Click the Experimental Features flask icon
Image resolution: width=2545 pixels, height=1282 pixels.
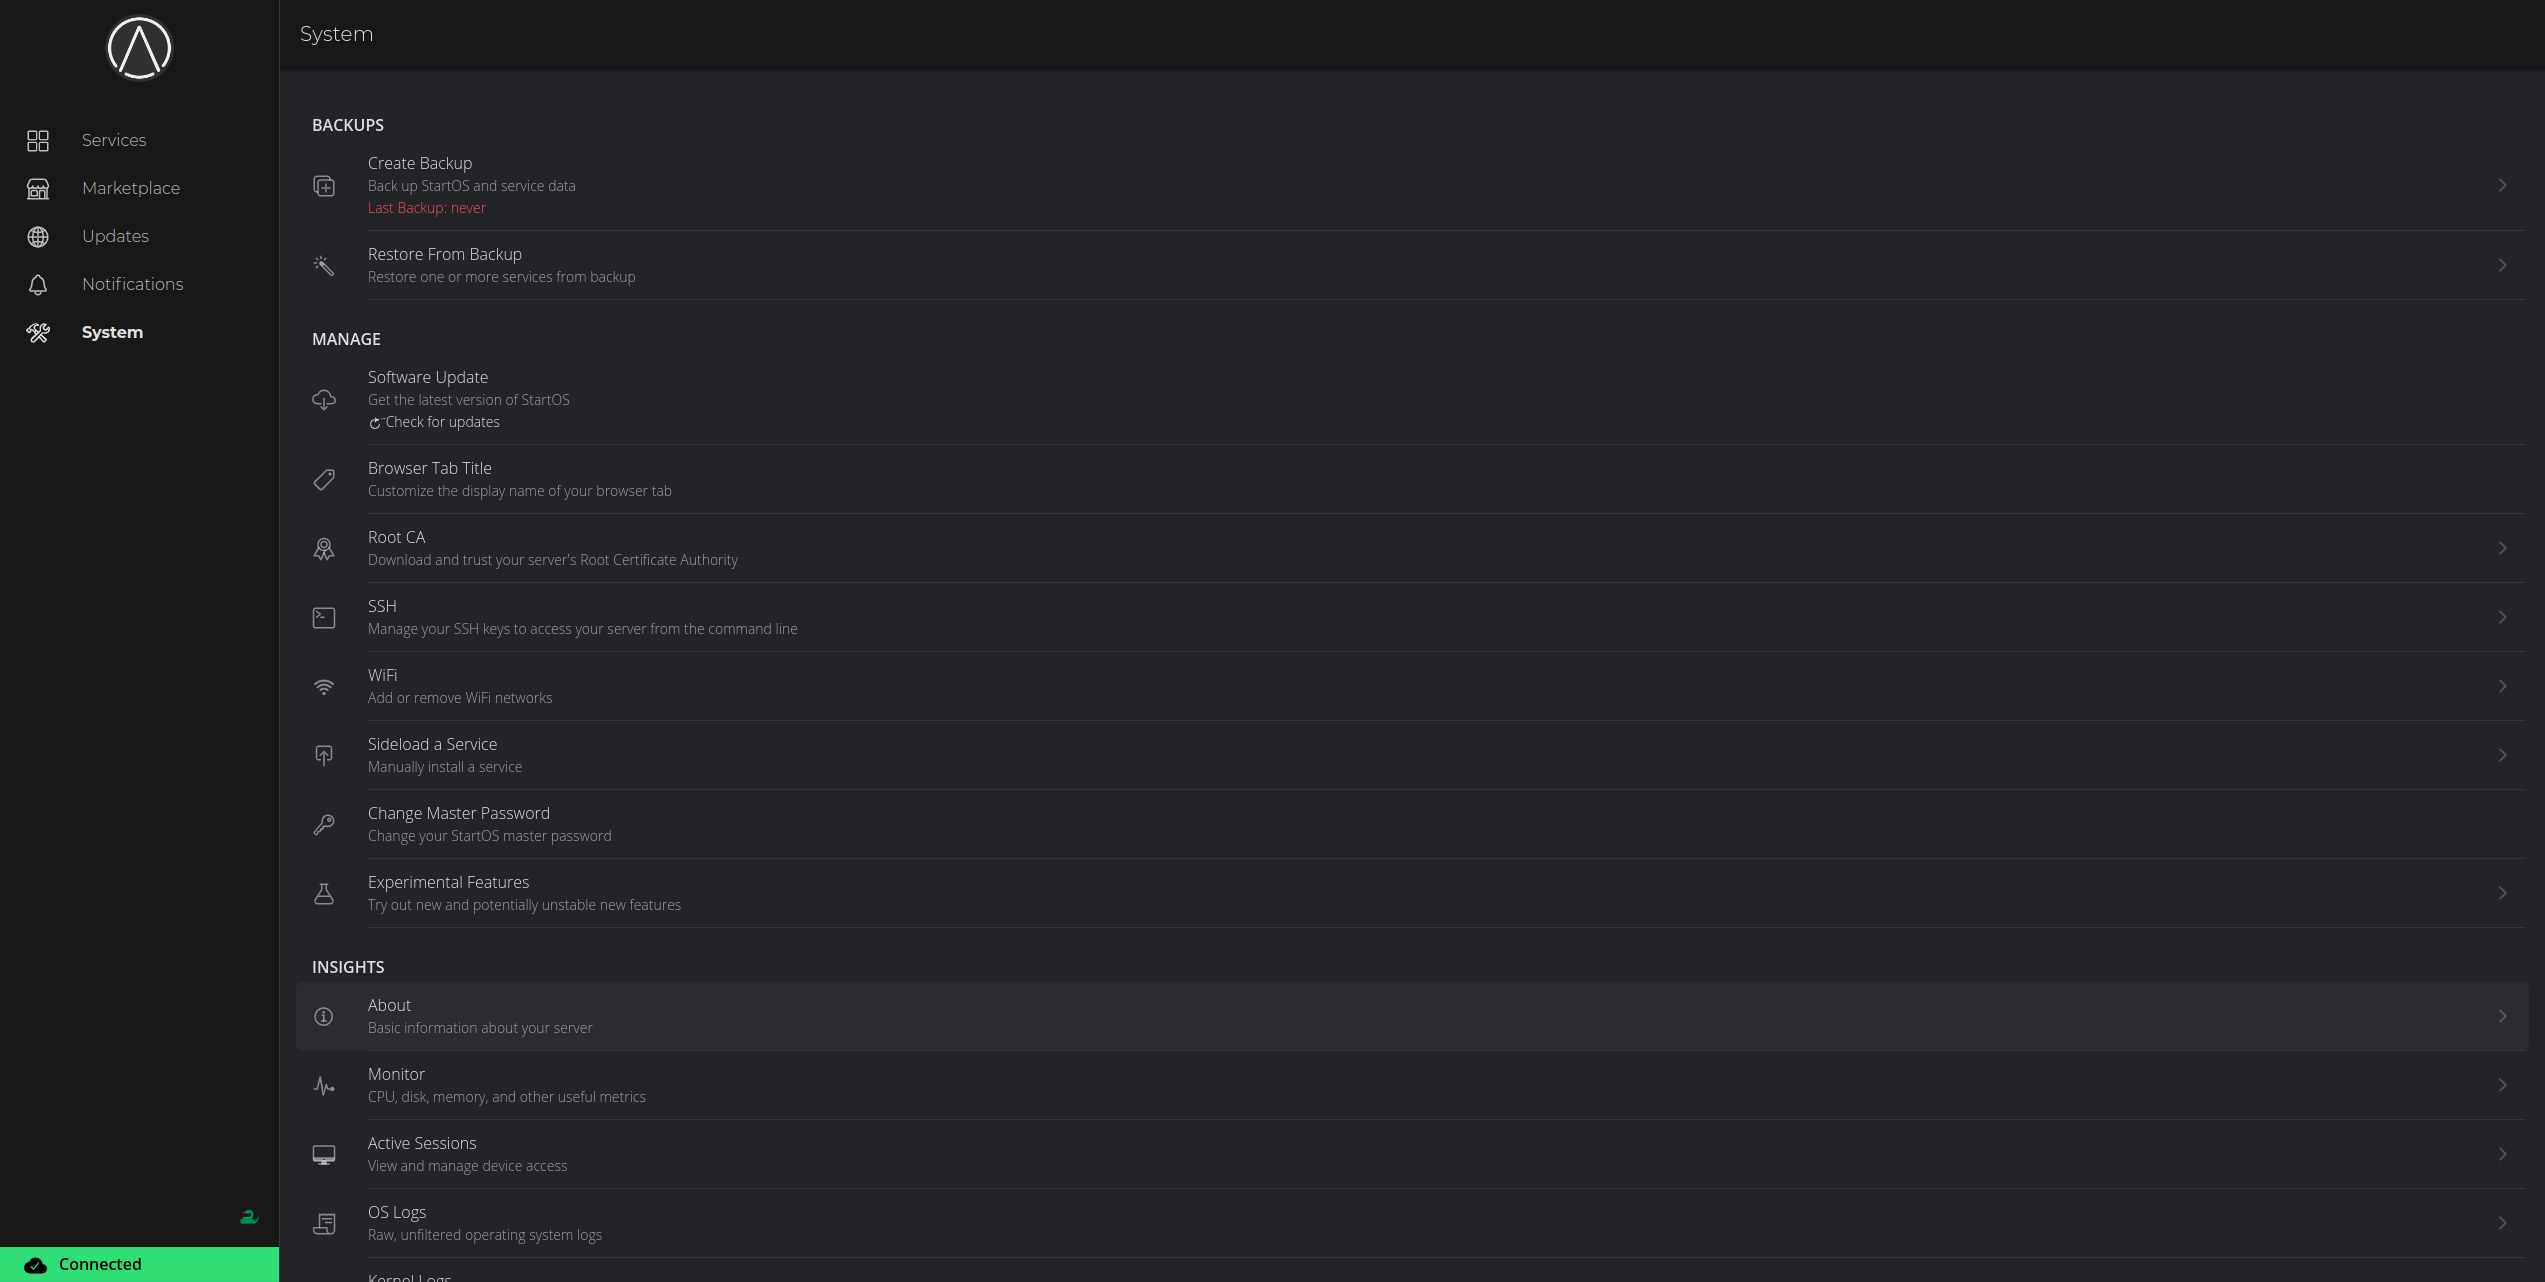(x=324, y=893)
